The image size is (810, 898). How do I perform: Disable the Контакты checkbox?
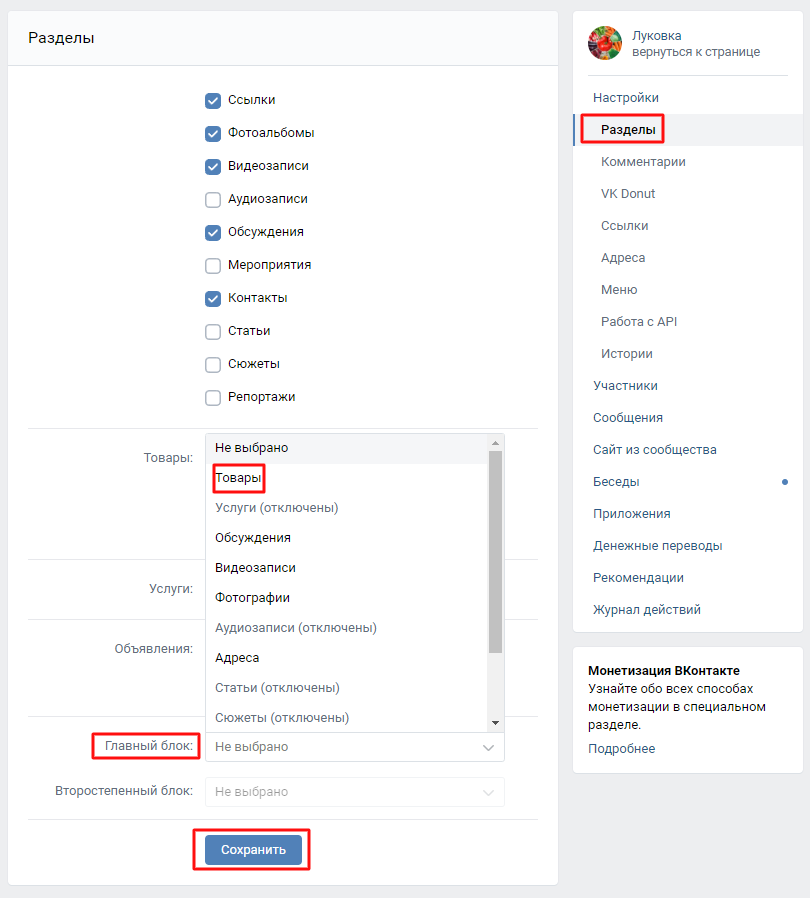(213, 298)
